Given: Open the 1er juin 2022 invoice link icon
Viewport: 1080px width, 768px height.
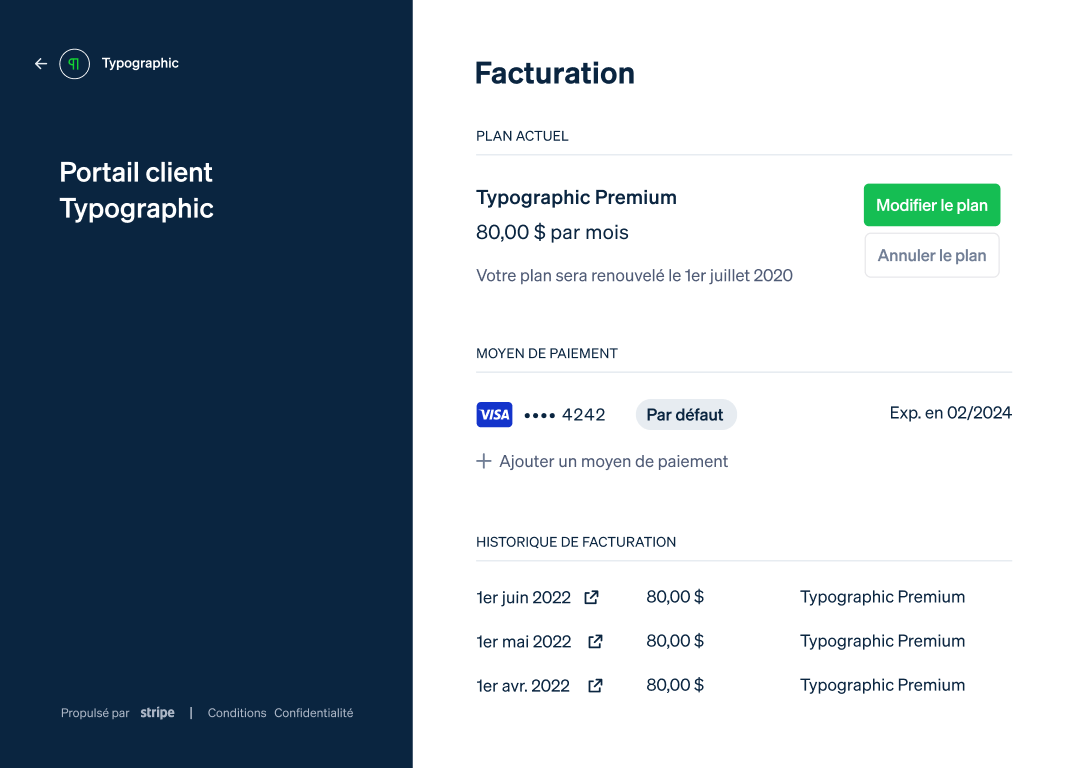Looking at the screenshot, I should coord(591,597).
